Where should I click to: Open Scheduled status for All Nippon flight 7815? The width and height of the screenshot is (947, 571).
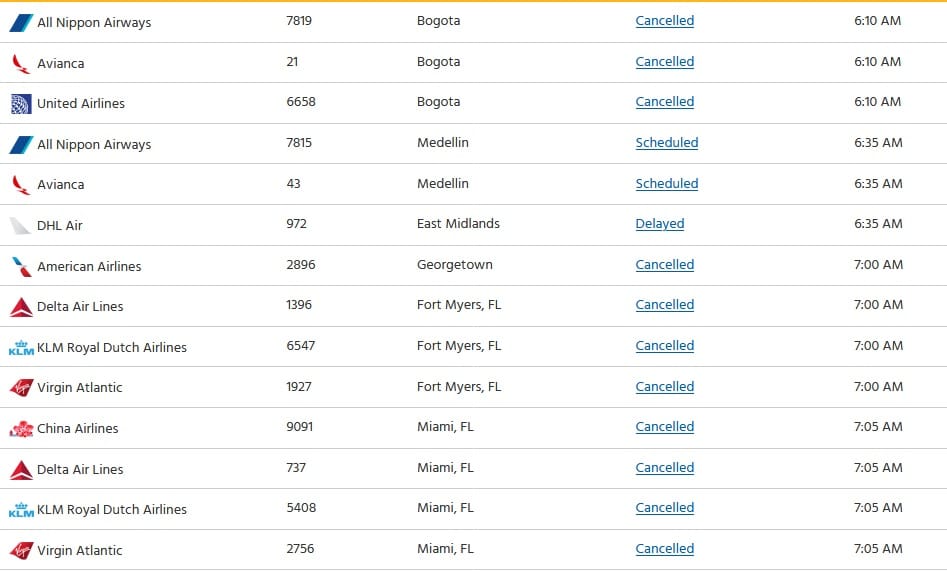[667, 143]
